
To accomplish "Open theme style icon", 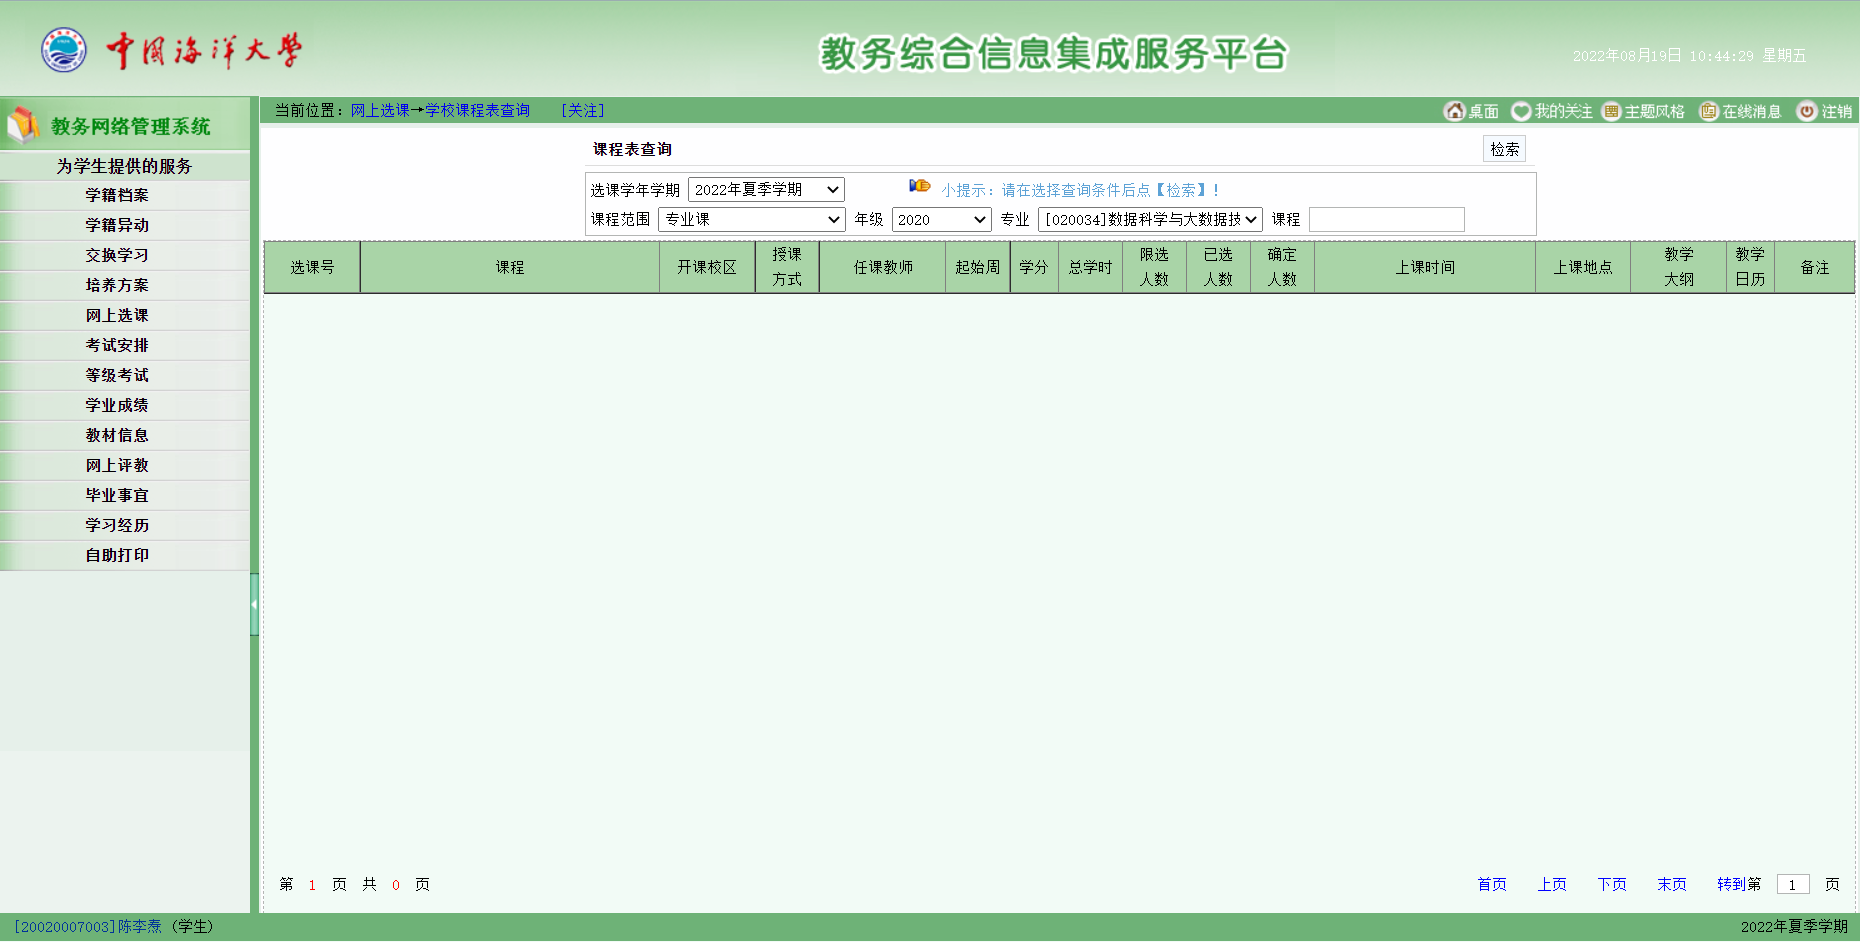I will pyautogui.click(x=1611, y=111).
